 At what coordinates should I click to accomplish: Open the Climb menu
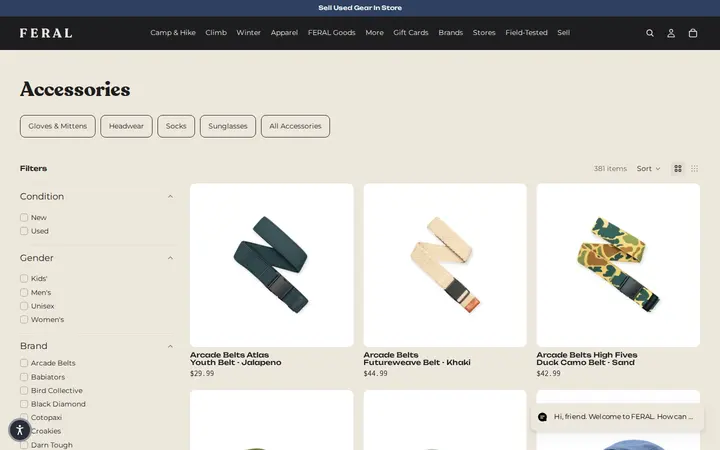(x=216, y=33)
